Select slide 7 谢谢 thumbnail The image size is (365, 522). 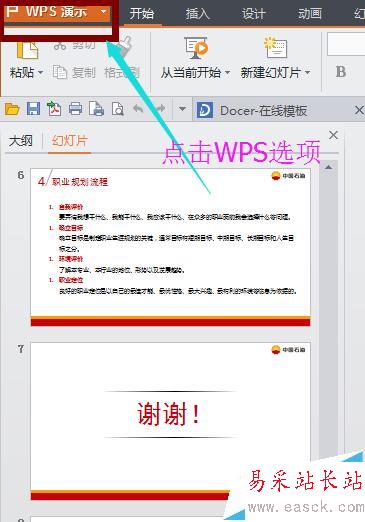(170, 421)
